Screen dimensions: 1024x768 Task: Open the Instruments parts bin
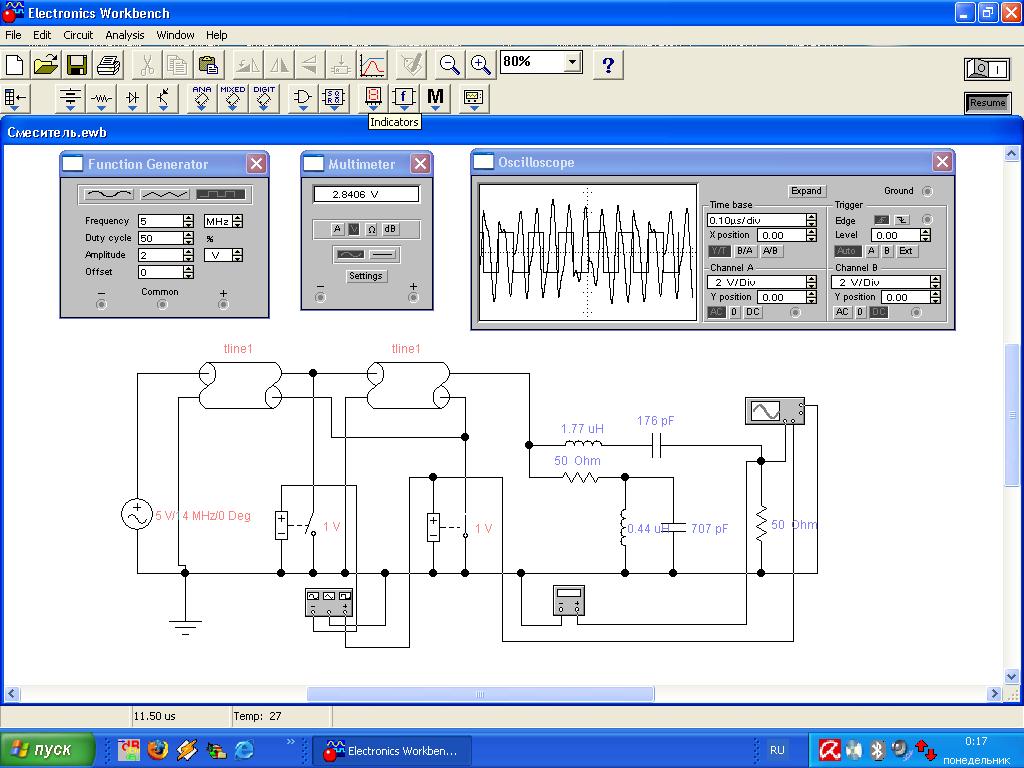[473, 98]
